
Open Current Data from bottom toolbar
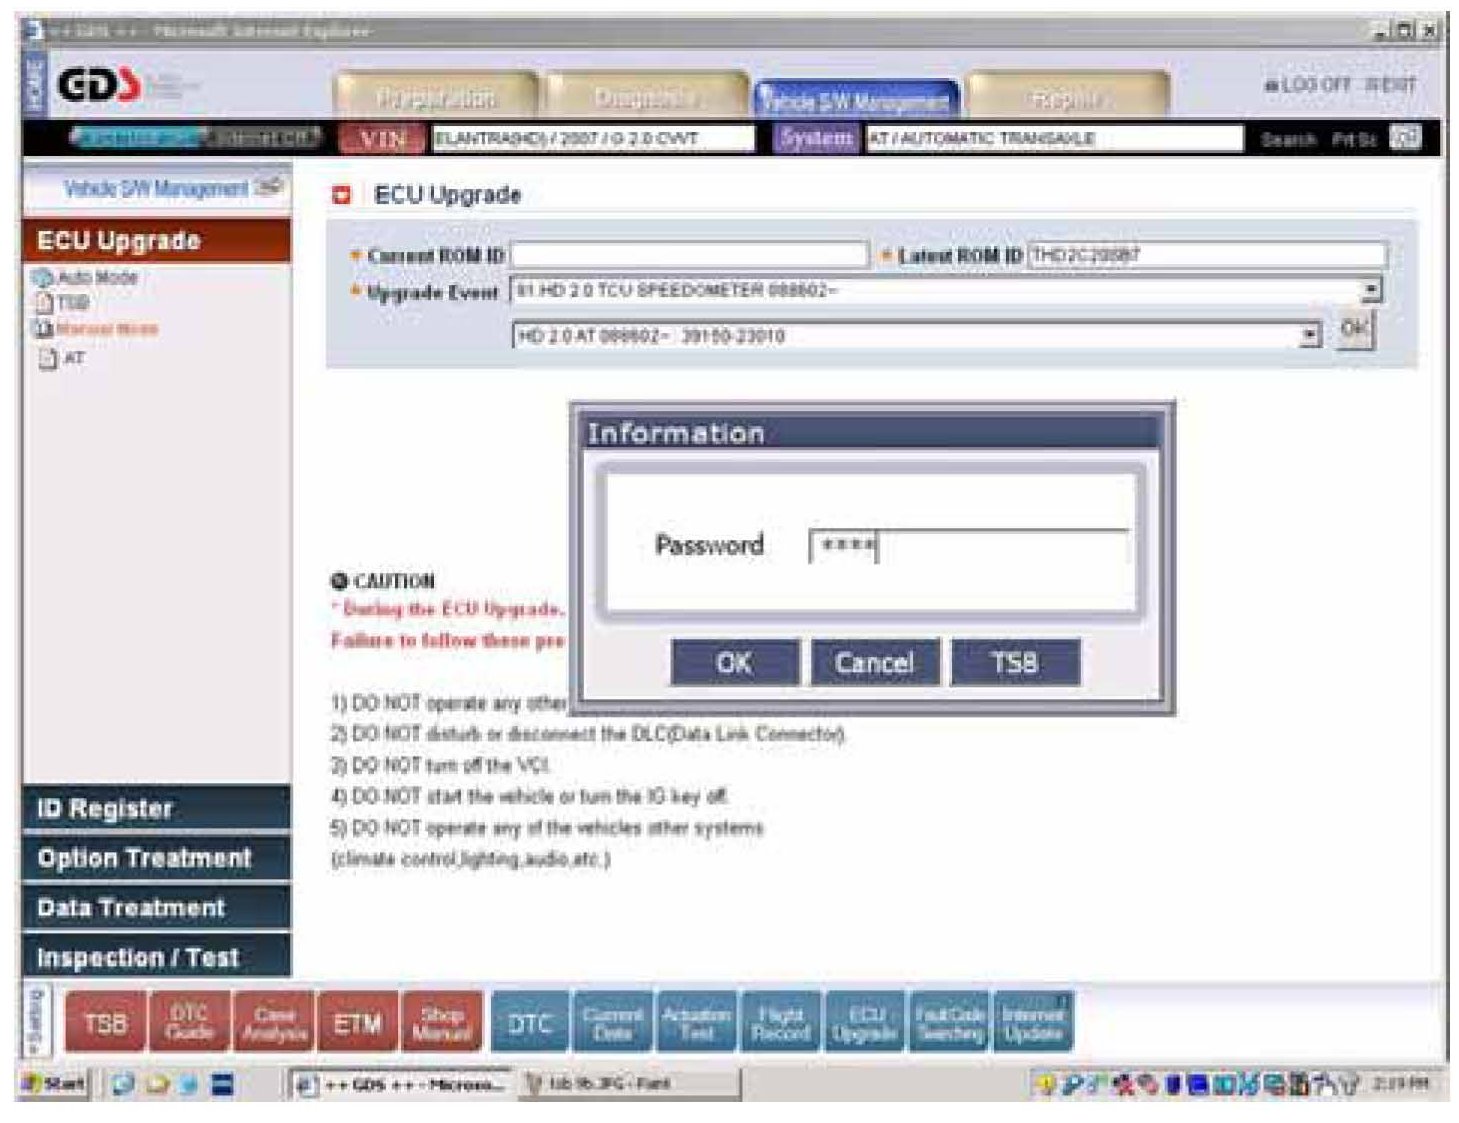[x=612, y=1023]
